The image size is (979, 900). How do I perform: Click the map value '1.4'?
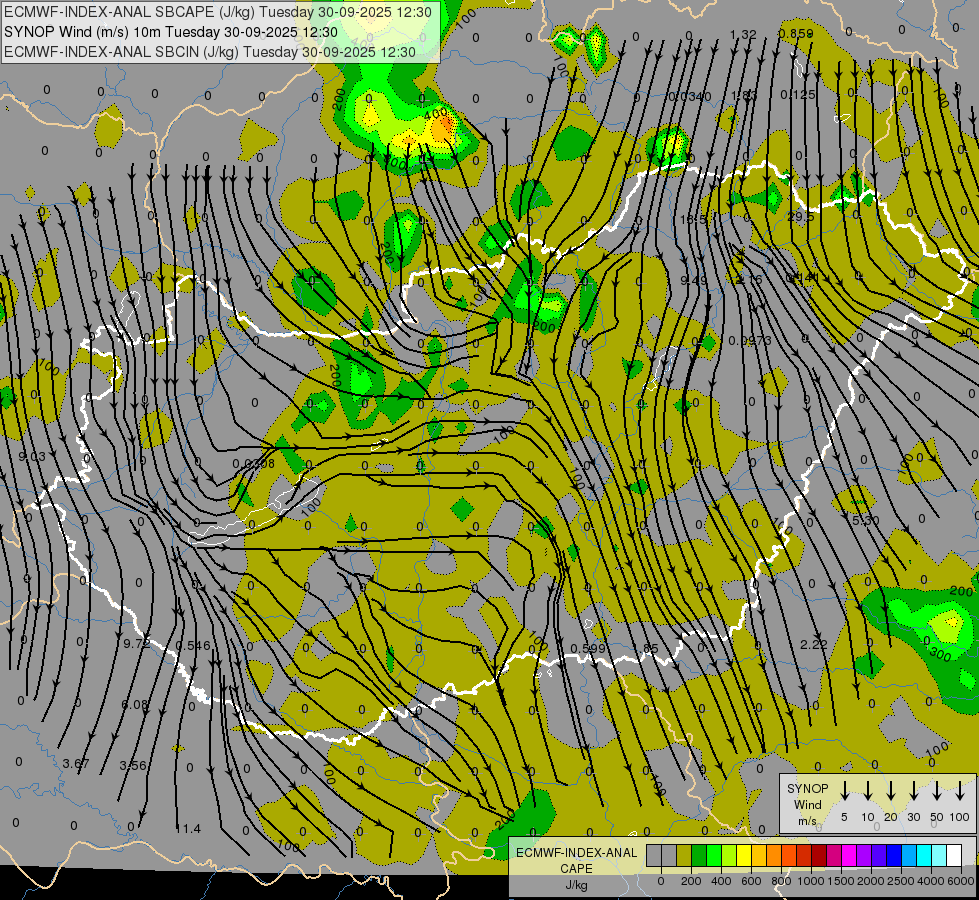190,828
